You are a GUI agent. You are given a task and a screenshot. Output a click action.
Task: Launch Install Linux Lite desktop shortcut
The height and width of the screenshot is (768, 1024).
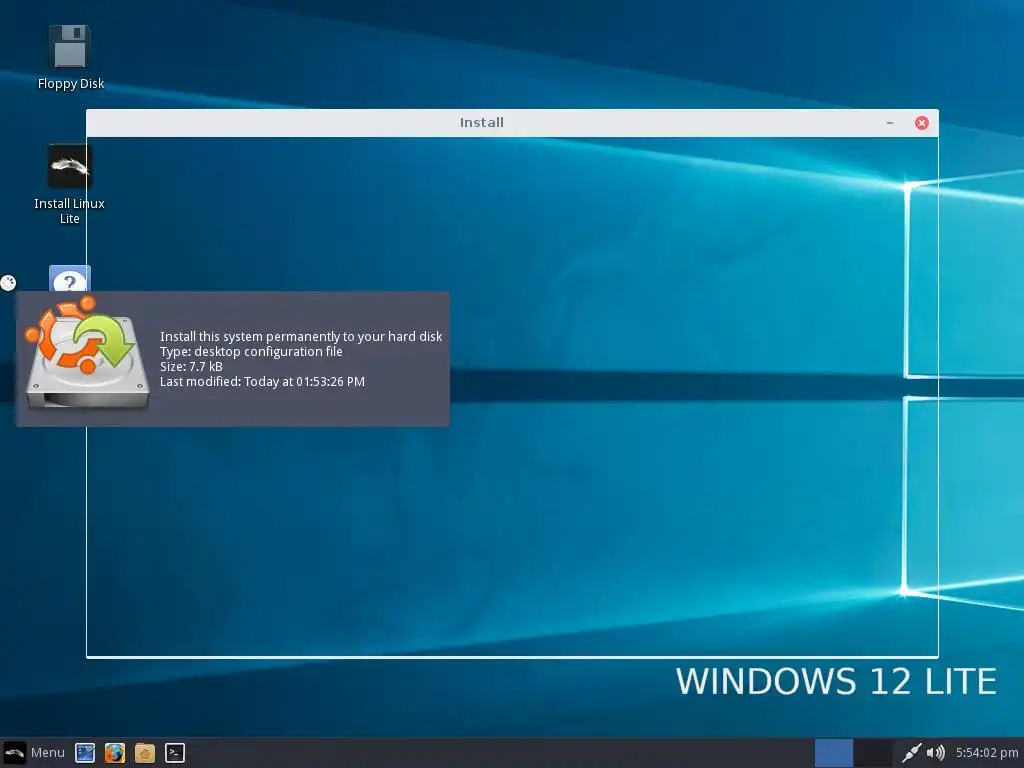[70, 166]
